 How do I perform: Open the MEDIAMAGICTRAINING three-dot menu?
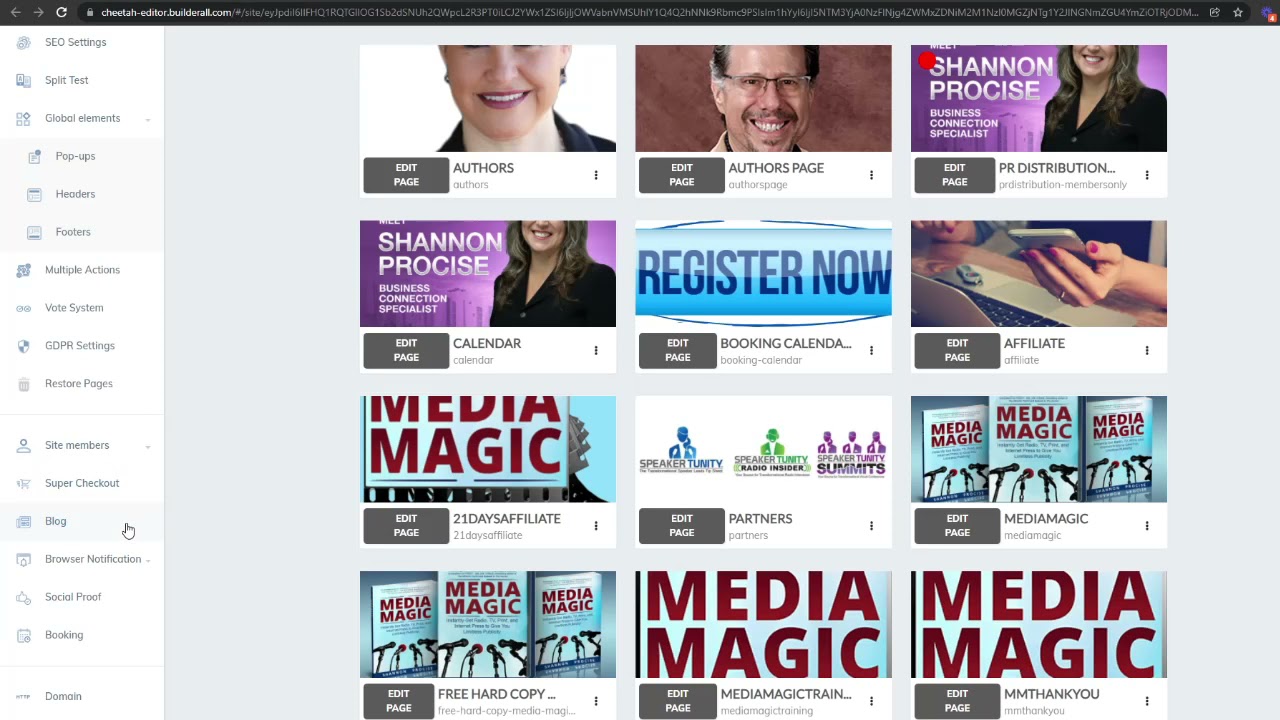[871, 701]
